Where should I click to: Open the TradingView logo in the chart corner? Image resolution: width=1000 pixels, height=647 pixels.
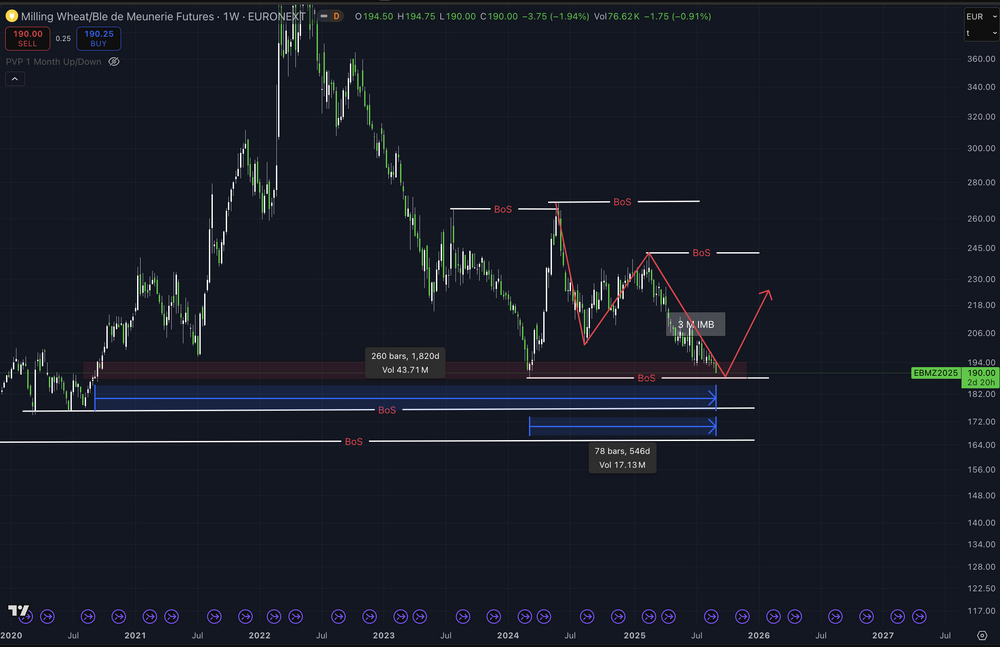(x=18, y=611)
